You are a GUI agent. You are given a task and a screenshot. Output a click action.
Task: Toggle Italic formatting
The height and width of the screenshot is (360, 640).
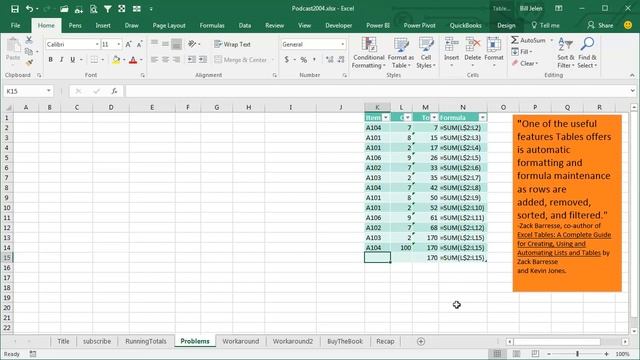[x=62, y=60]
